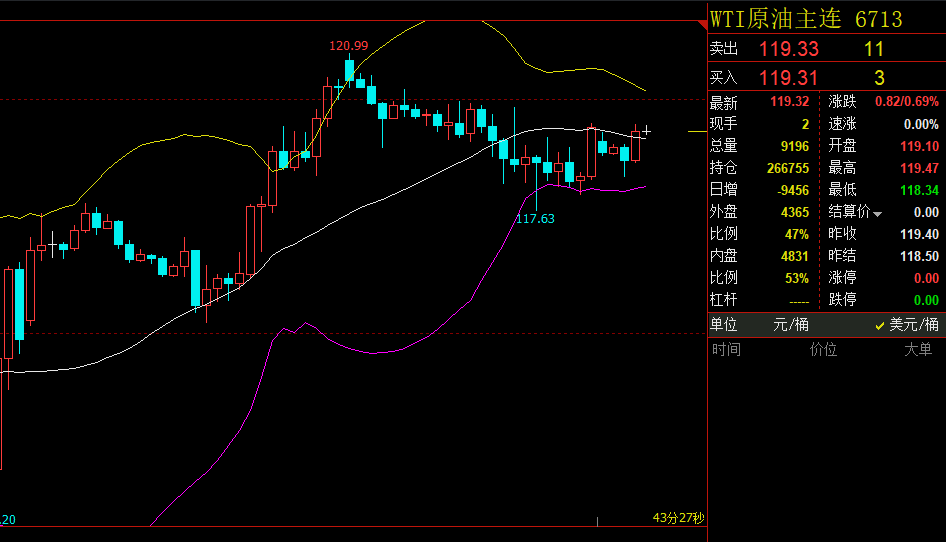This screenshot has height=542, width=946.
Task: Click the 内盘 value 4831
Action: pyautogui.click(x=795, y=257)
